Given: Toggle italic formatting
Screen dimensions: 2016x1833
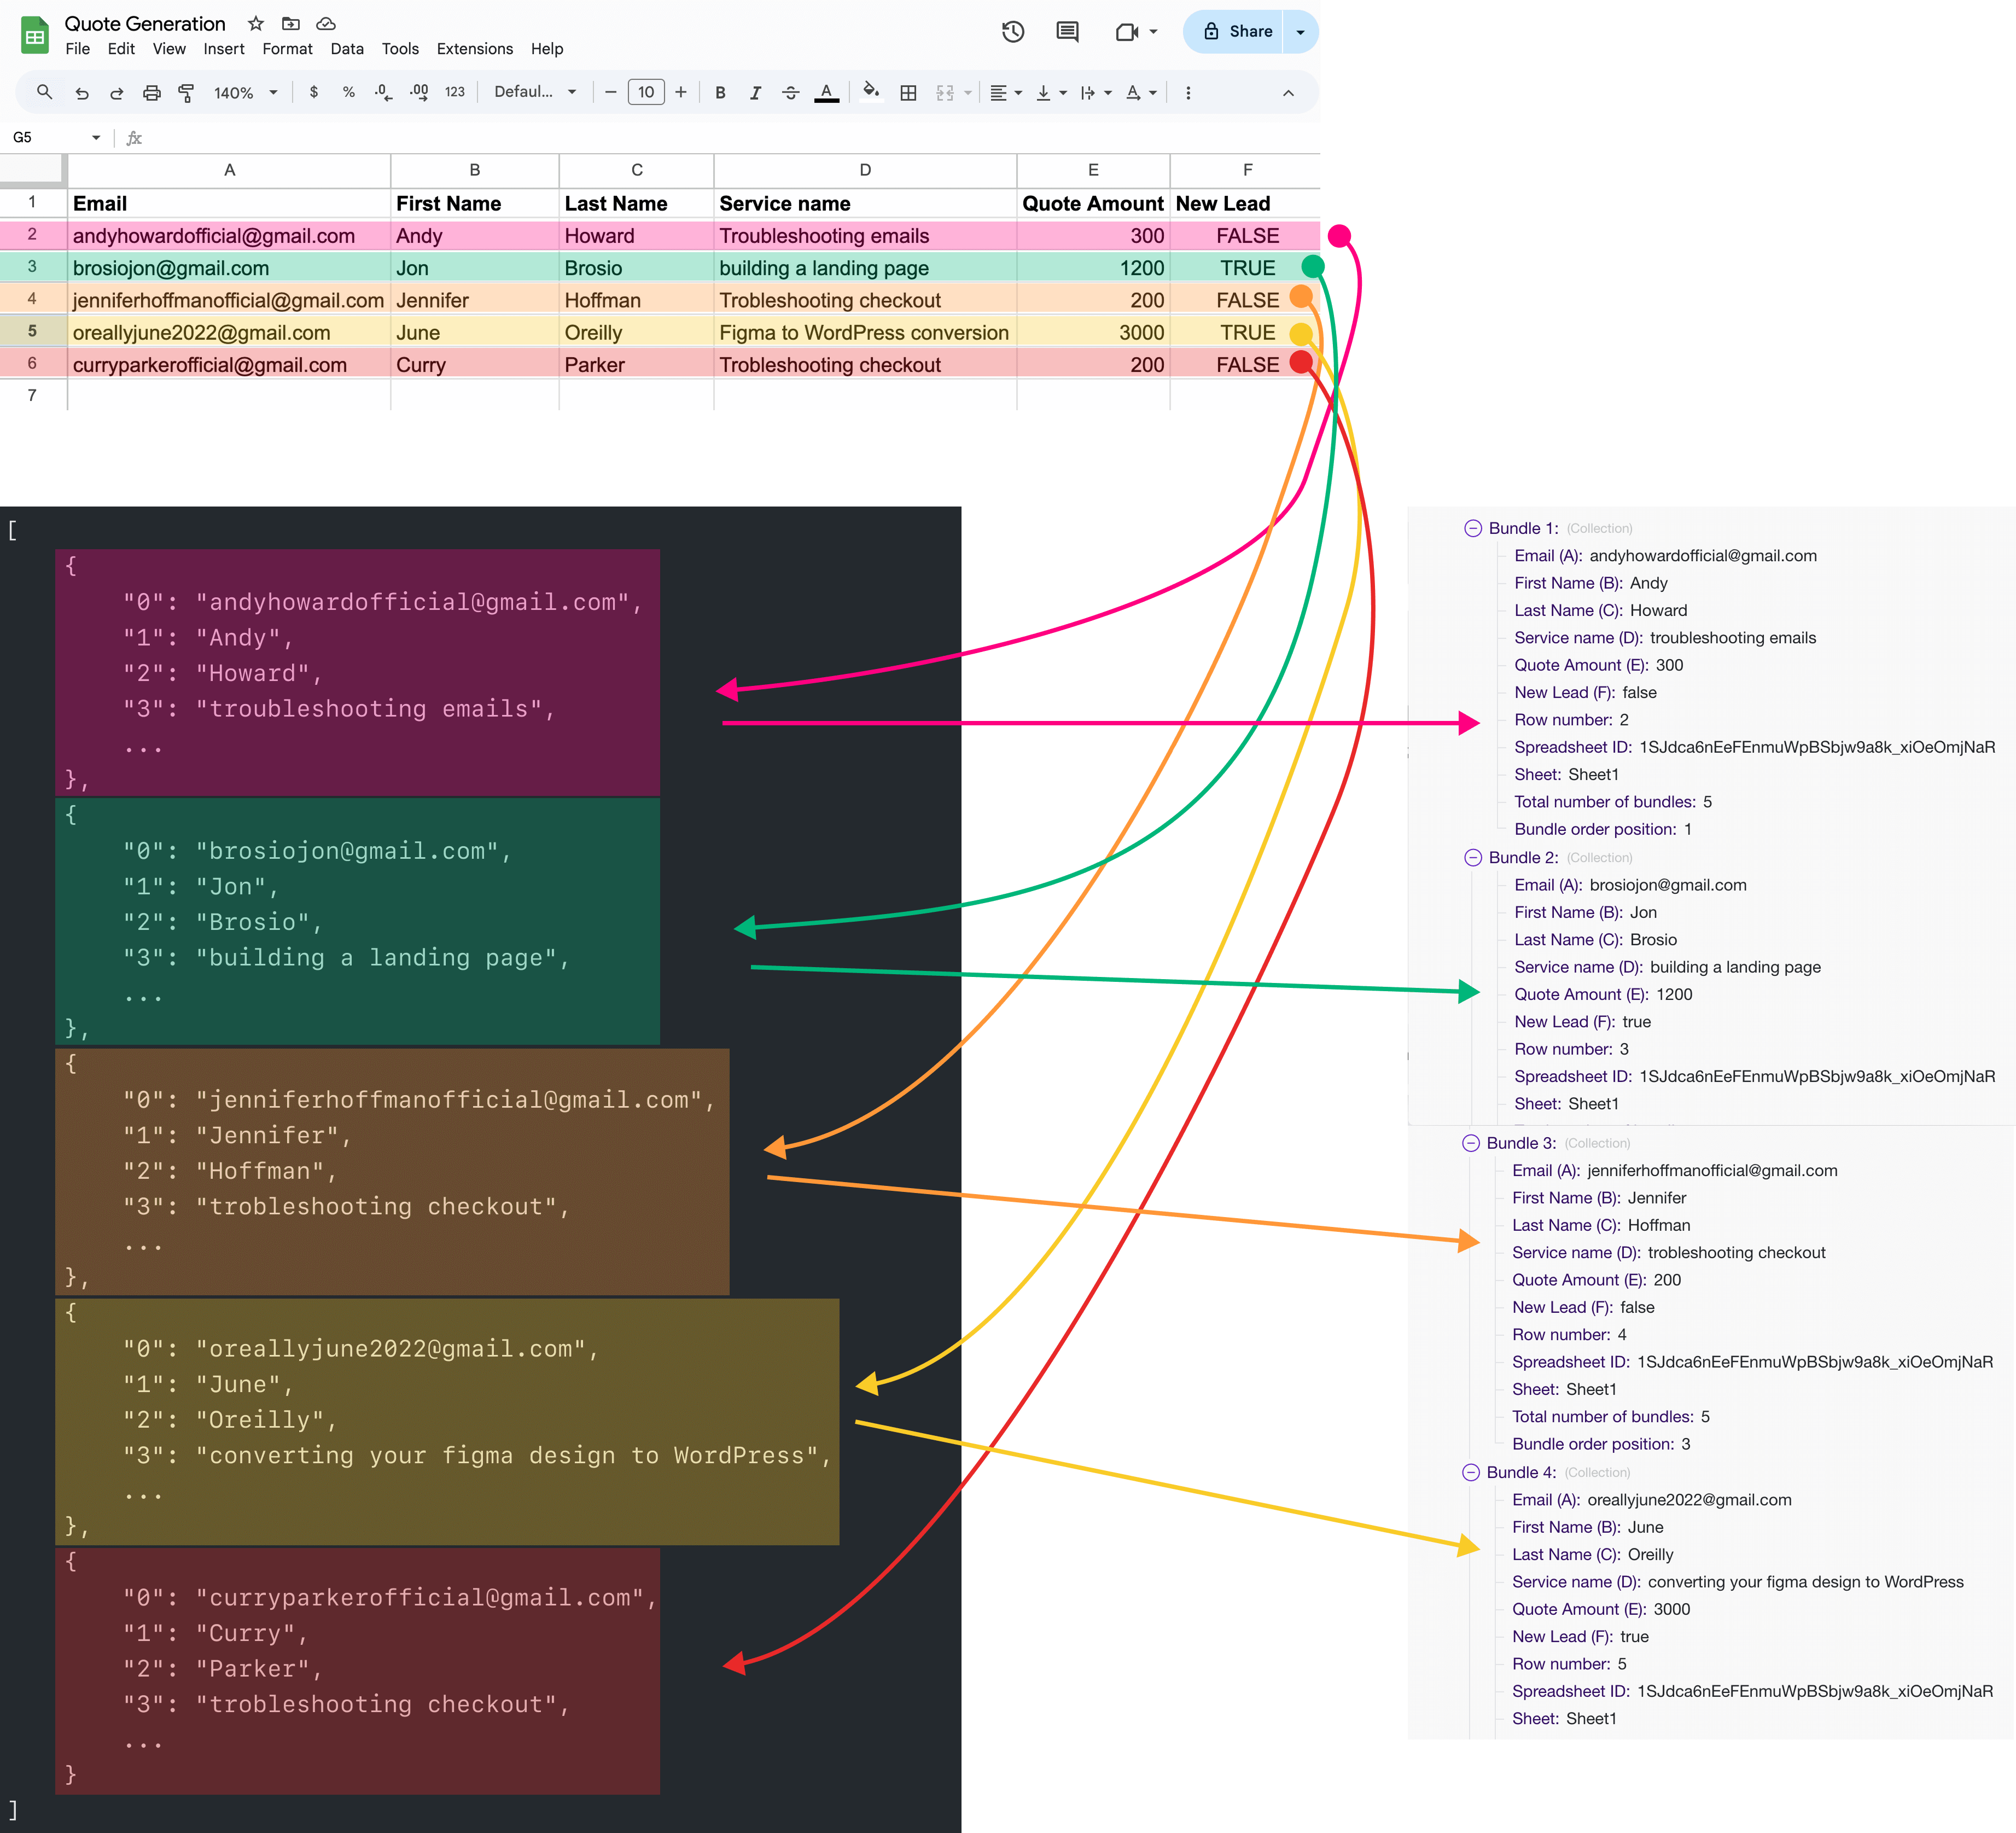Looking at the screenshot, I should tap(755, 93).
